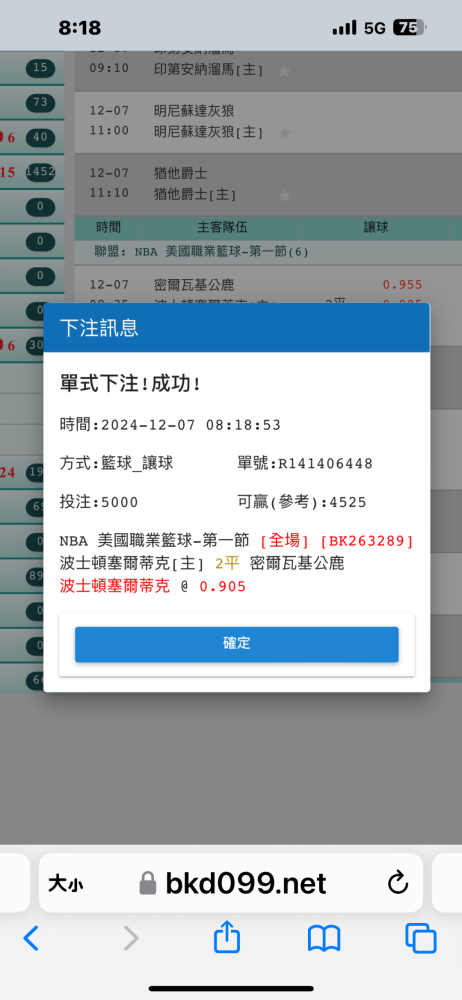Select the 0.955 odds for 密爾瓦基公鹿
The height and width of the screenshot is (1000, 462).
tap(403, 285)
